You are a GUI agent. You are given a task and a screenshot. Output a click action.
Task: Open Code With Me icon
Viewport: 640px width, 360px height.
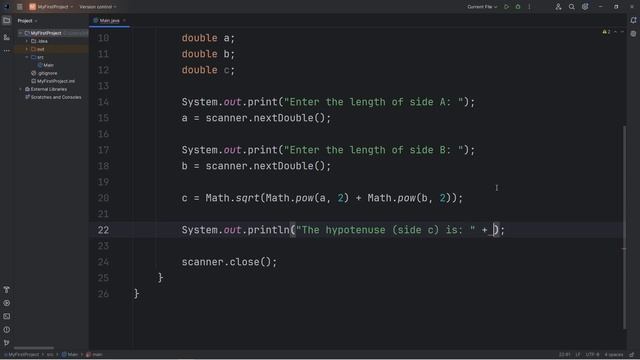pos(558,7)
